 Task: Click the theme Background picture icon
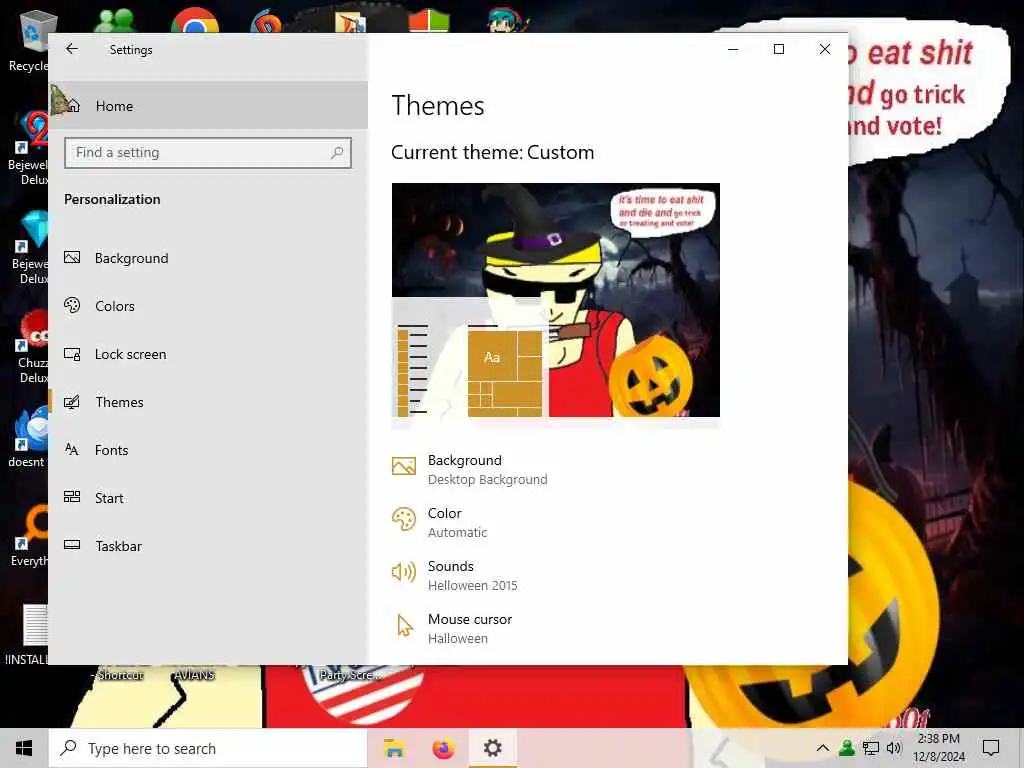point(404,466)
